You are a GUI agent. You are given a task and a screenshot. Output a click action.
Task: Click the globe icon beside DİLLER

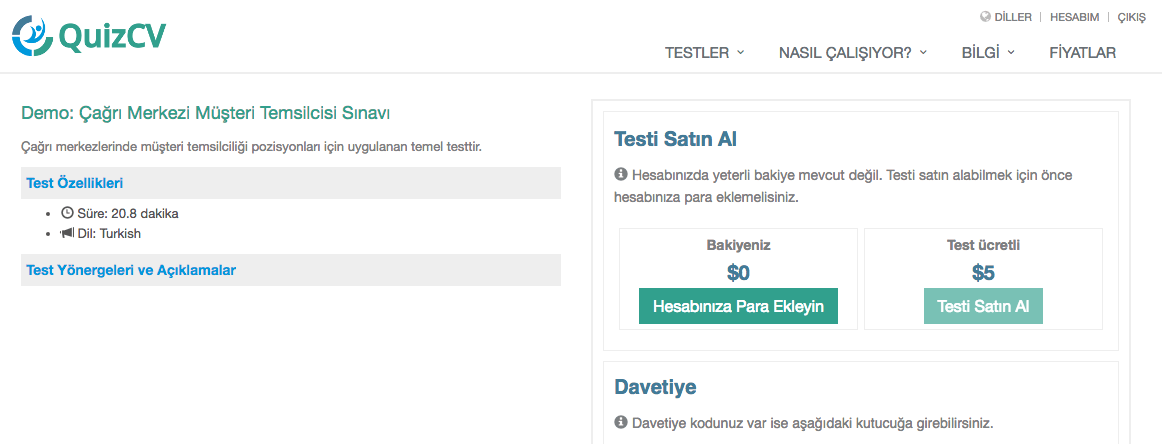pos(985,17)
